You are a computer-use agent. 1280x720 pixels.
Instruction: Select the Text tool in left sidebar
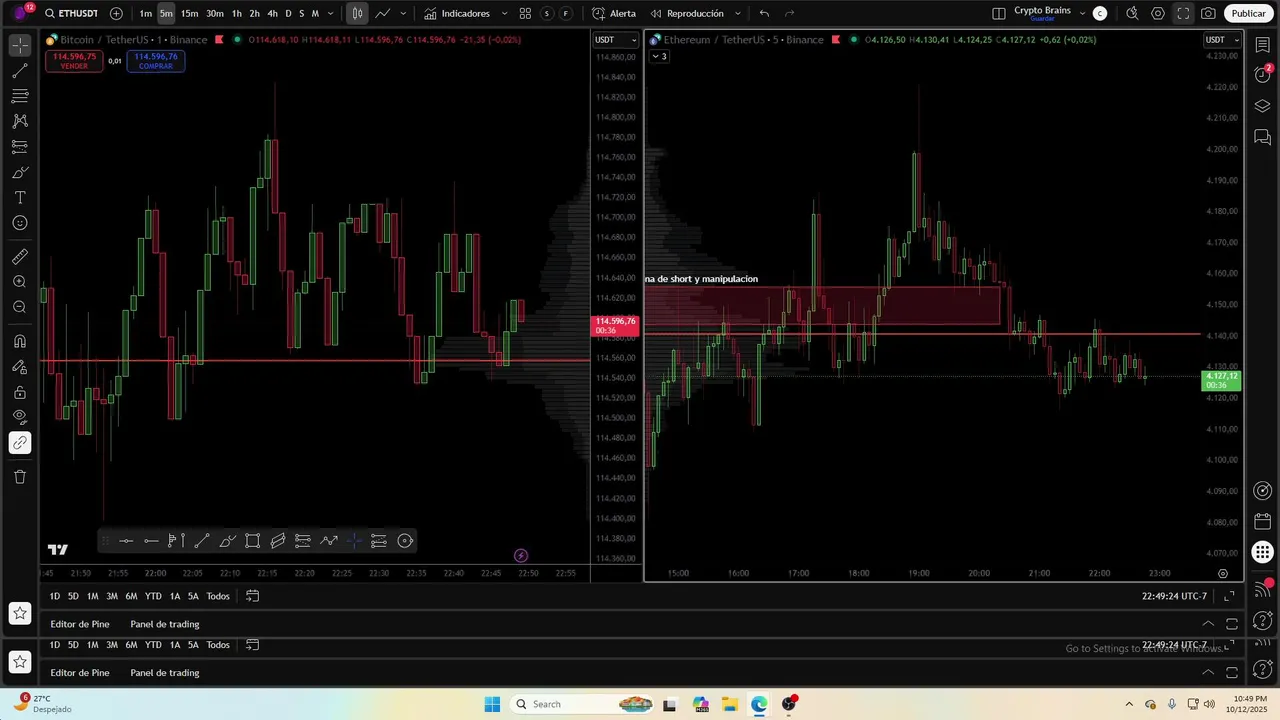(x=20, y=198)
